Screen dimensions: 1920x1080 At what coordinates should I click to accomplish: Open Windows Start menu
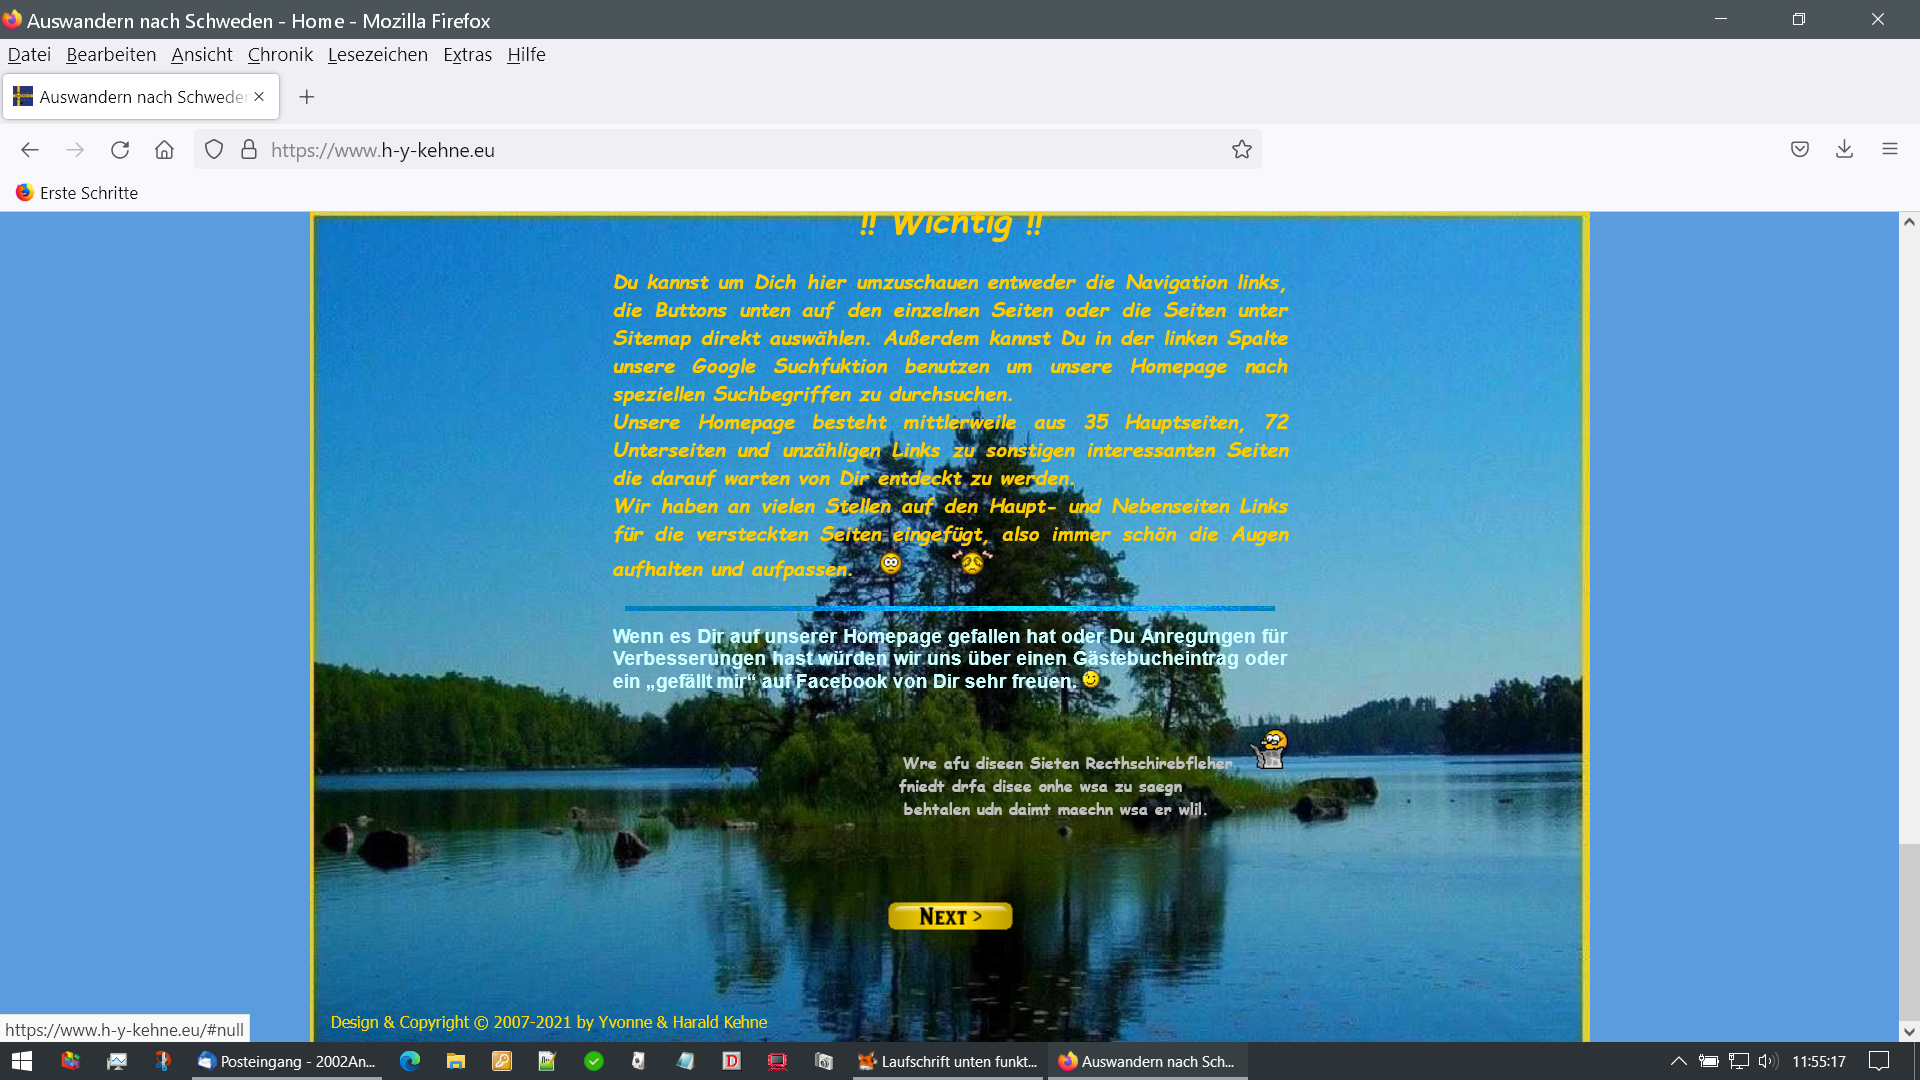click(x=22, y=1061)
